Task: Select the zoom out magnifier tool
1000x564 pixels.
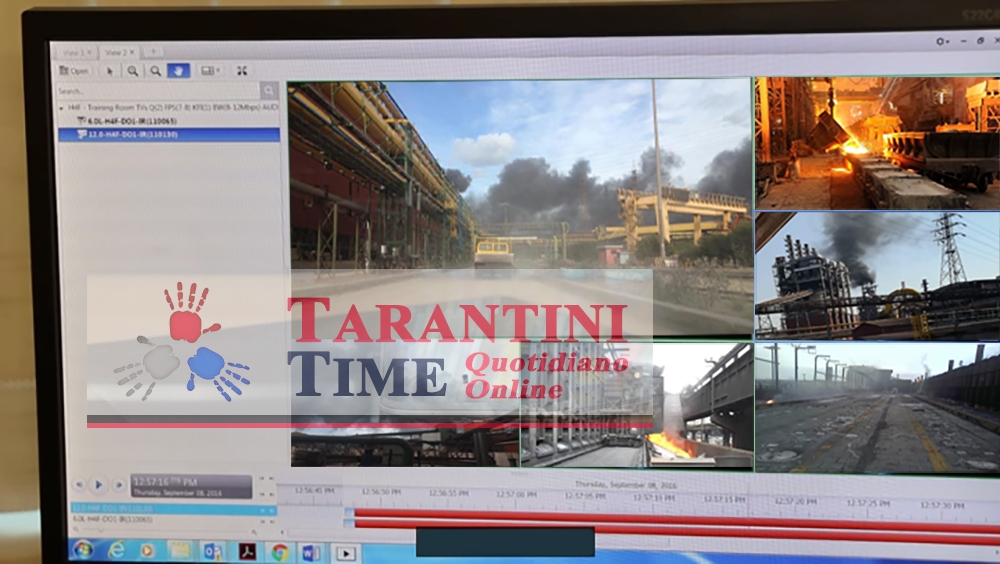Action: pos(155,71)
